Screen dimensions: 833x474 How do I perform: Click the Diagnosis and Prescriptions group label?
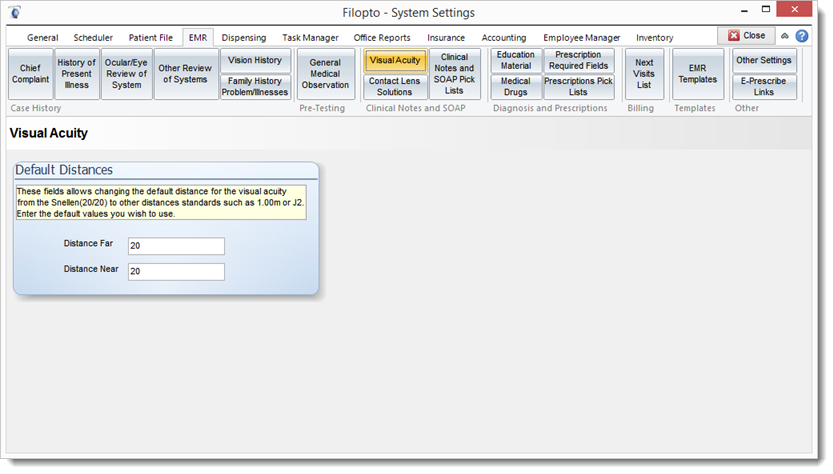click(x=550, y=108)
